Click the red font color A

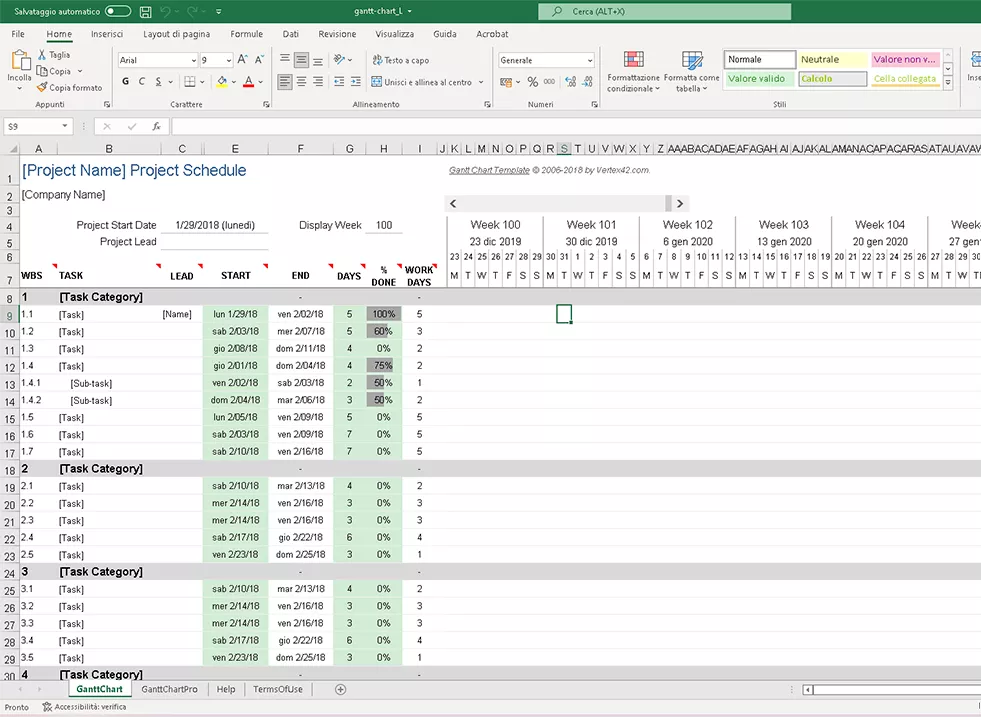tap(248, 82)
